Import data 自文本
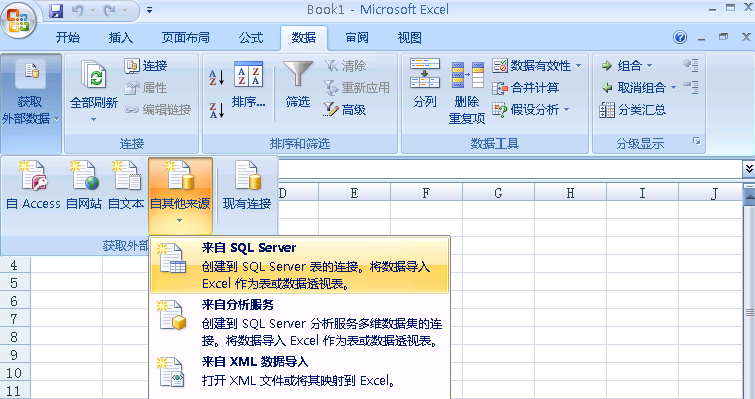This screenshot has height=399, width=755. (x=126, y=186)
